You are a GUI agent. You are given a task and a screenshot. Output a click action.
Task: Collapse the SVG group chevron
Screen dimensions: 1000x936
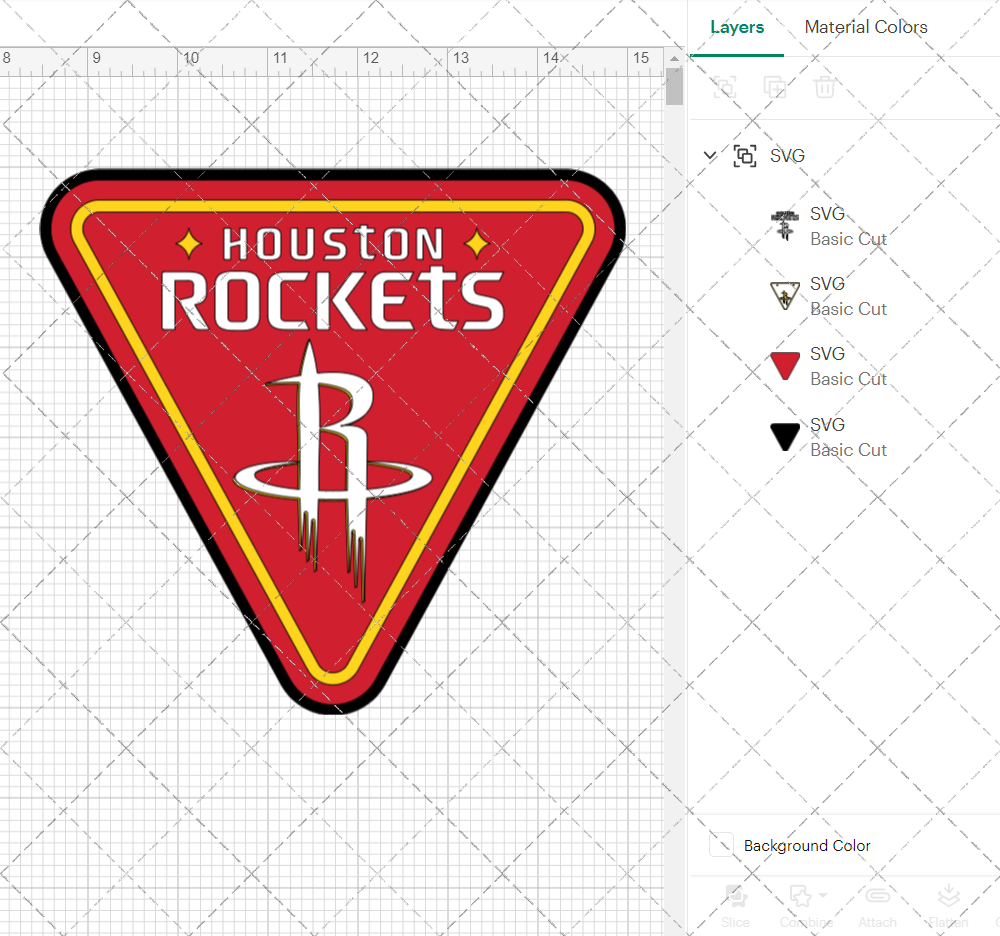(x=709, y=155)
